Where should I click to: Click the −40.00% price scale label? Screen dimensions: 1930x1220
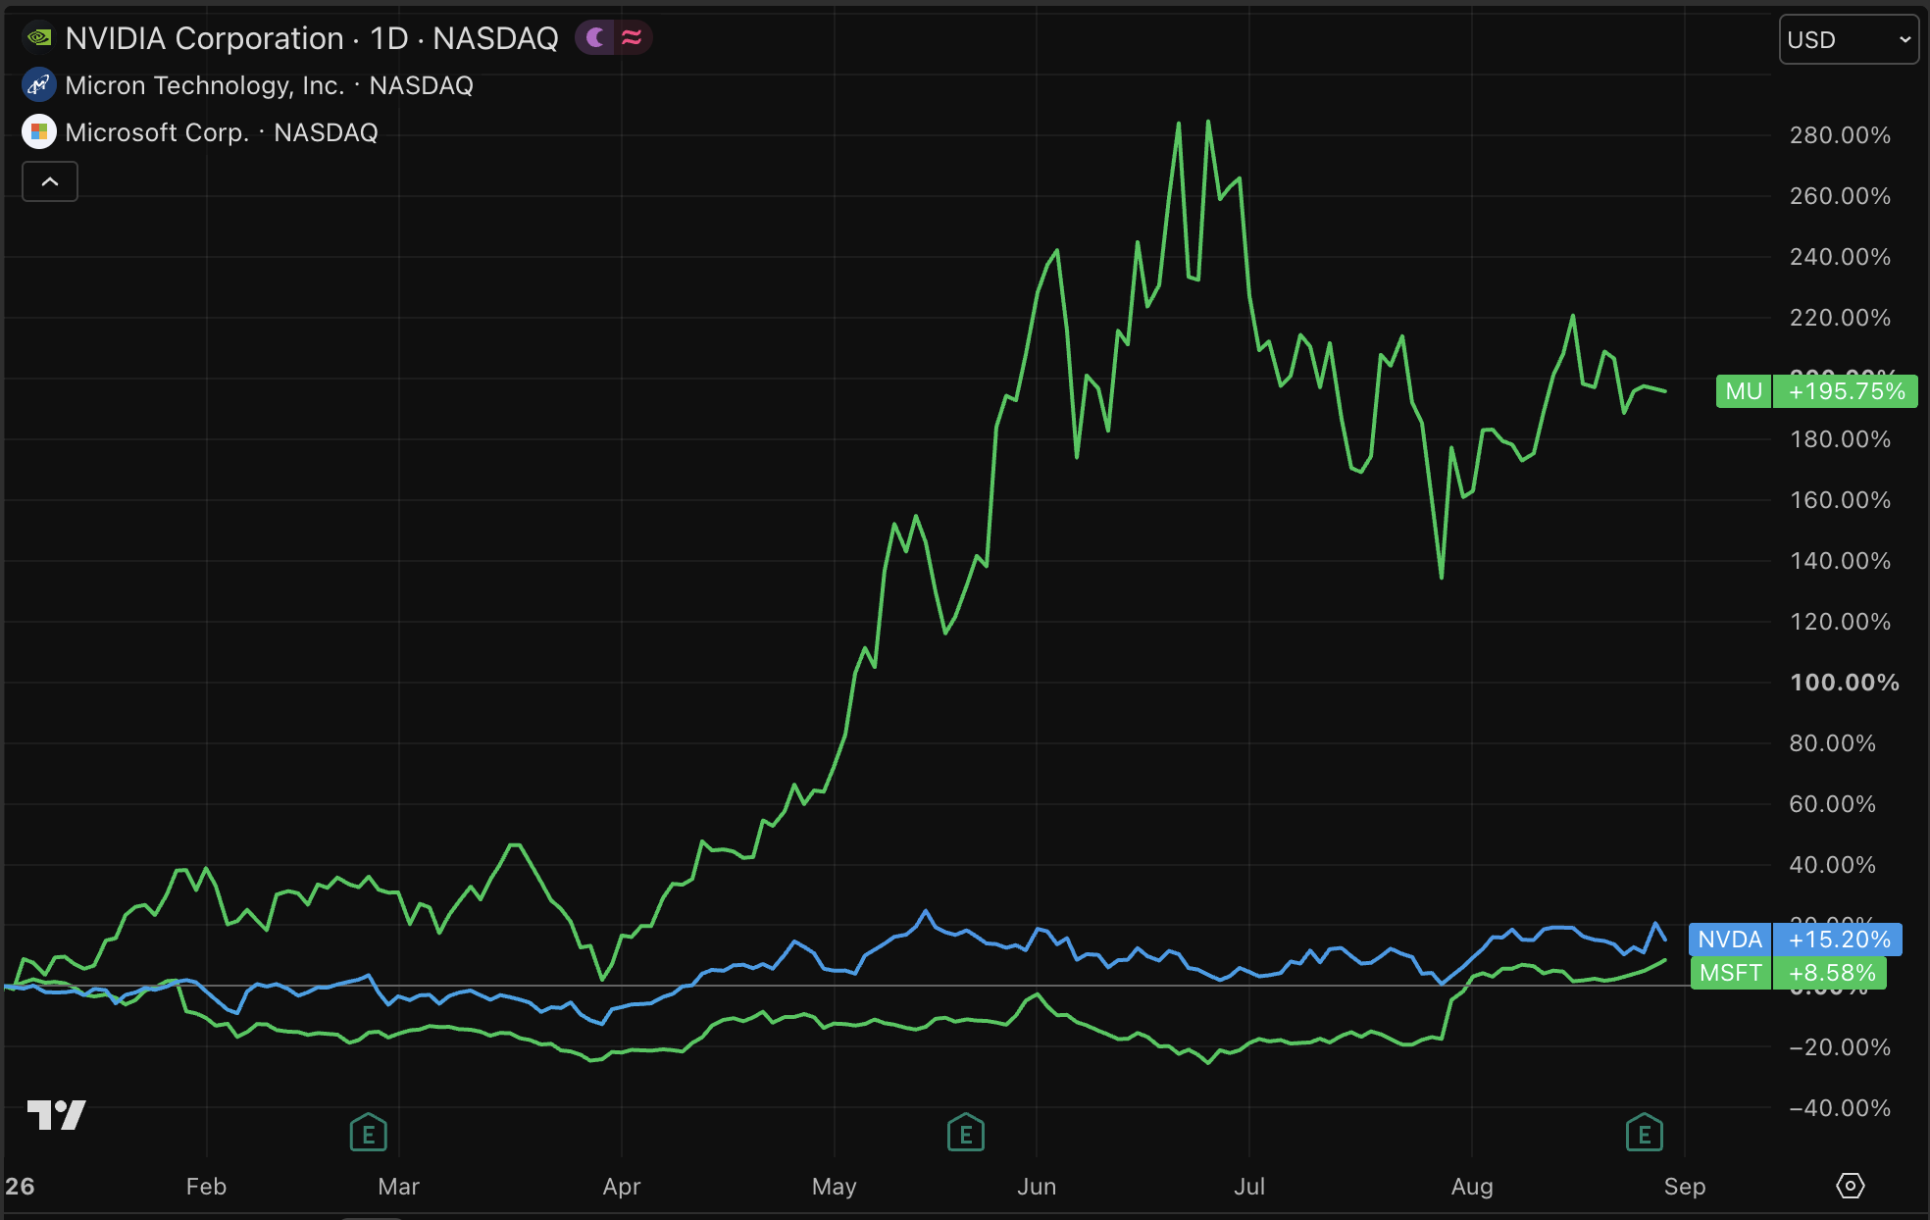pyautogui.click(x=1840, y=1108)
